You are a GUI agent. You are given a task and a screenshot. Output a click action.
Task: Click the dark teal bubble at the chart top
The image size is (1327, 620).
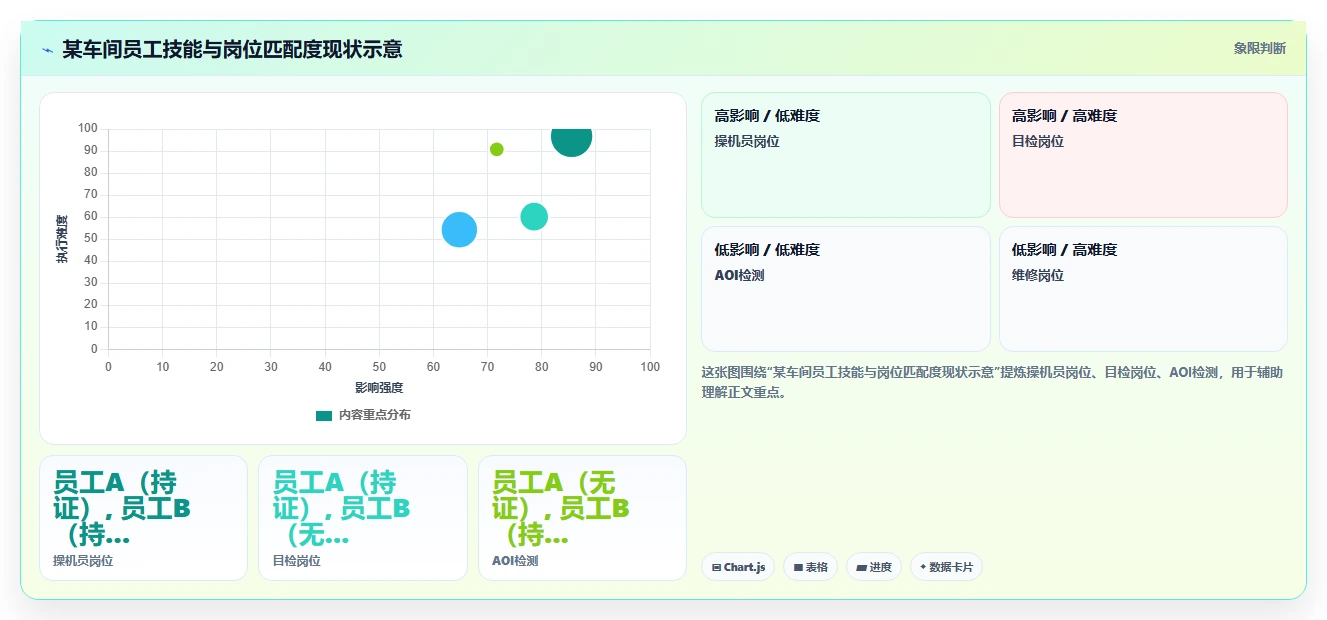pos(571,136)
